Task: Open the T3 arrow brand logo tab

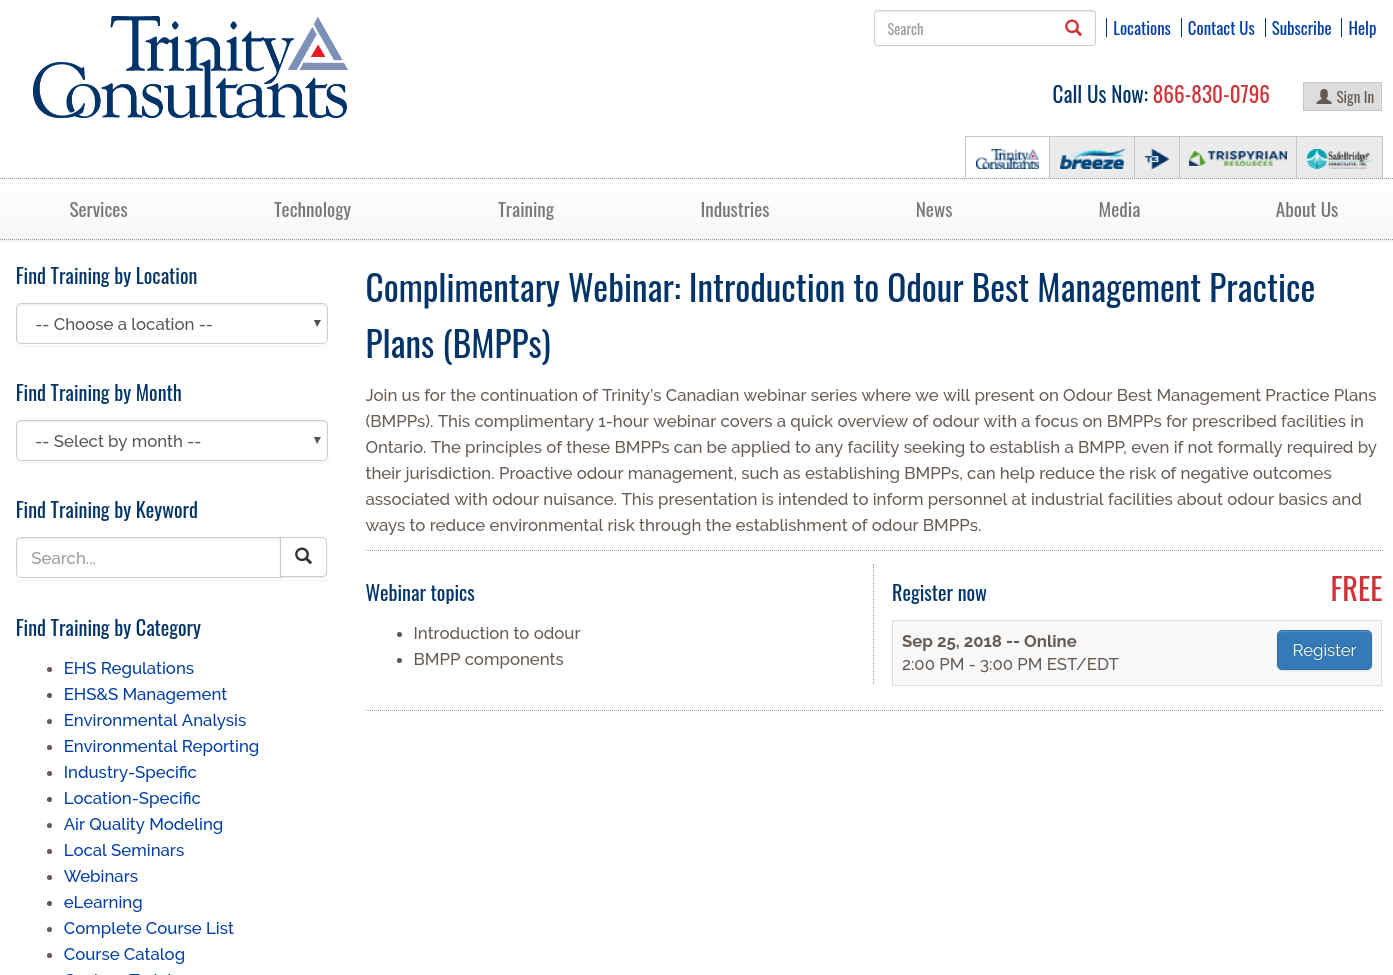Action: 1157,158
